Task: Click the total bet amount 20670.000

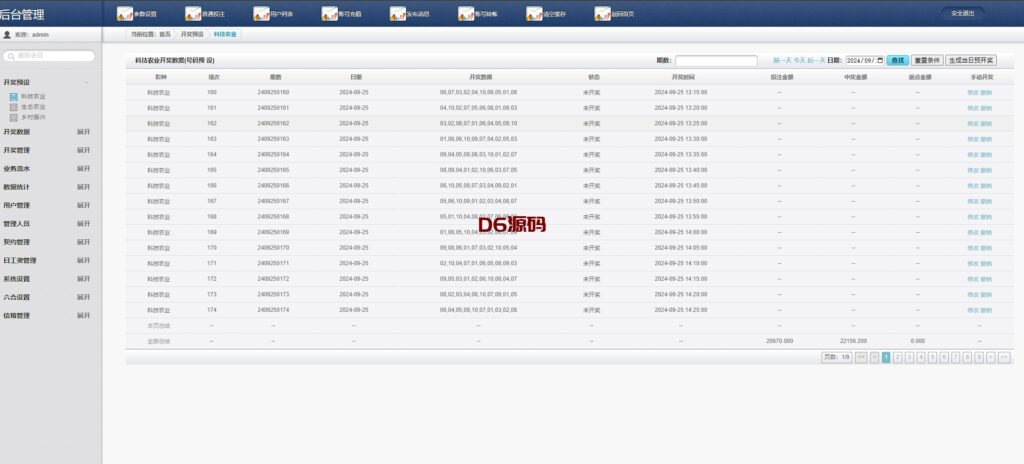Action: tap(780, 341)
